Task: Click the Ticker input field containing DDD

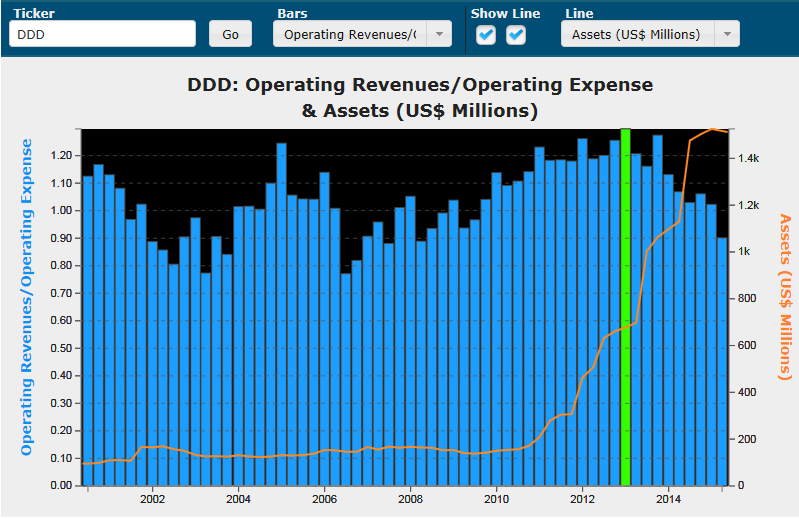Action: click(x=102, y=34)
